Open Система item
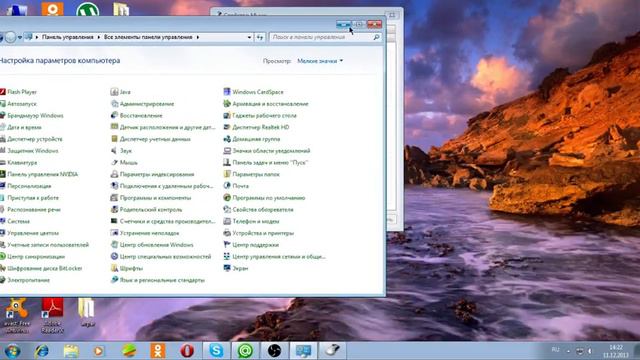The image size is (640, 360). click(x=15, y=222)
